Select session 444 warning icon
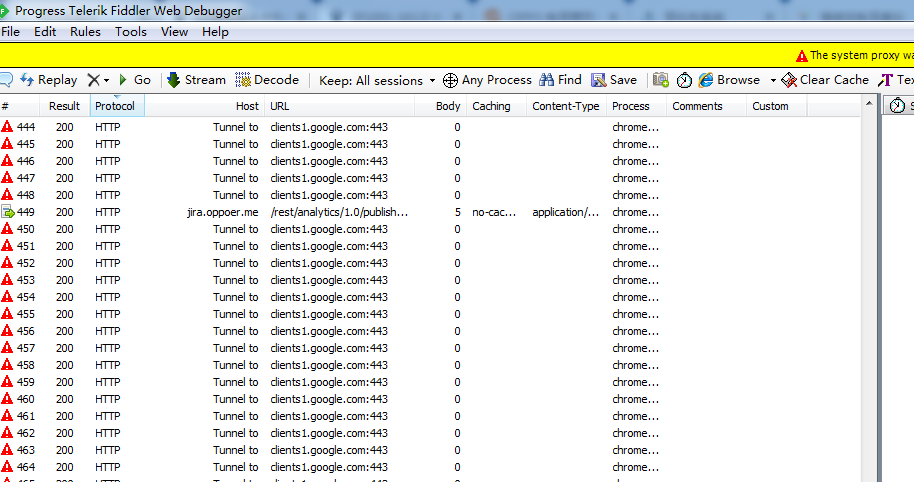This screenshot has height=482, width=914. [7, 126]
